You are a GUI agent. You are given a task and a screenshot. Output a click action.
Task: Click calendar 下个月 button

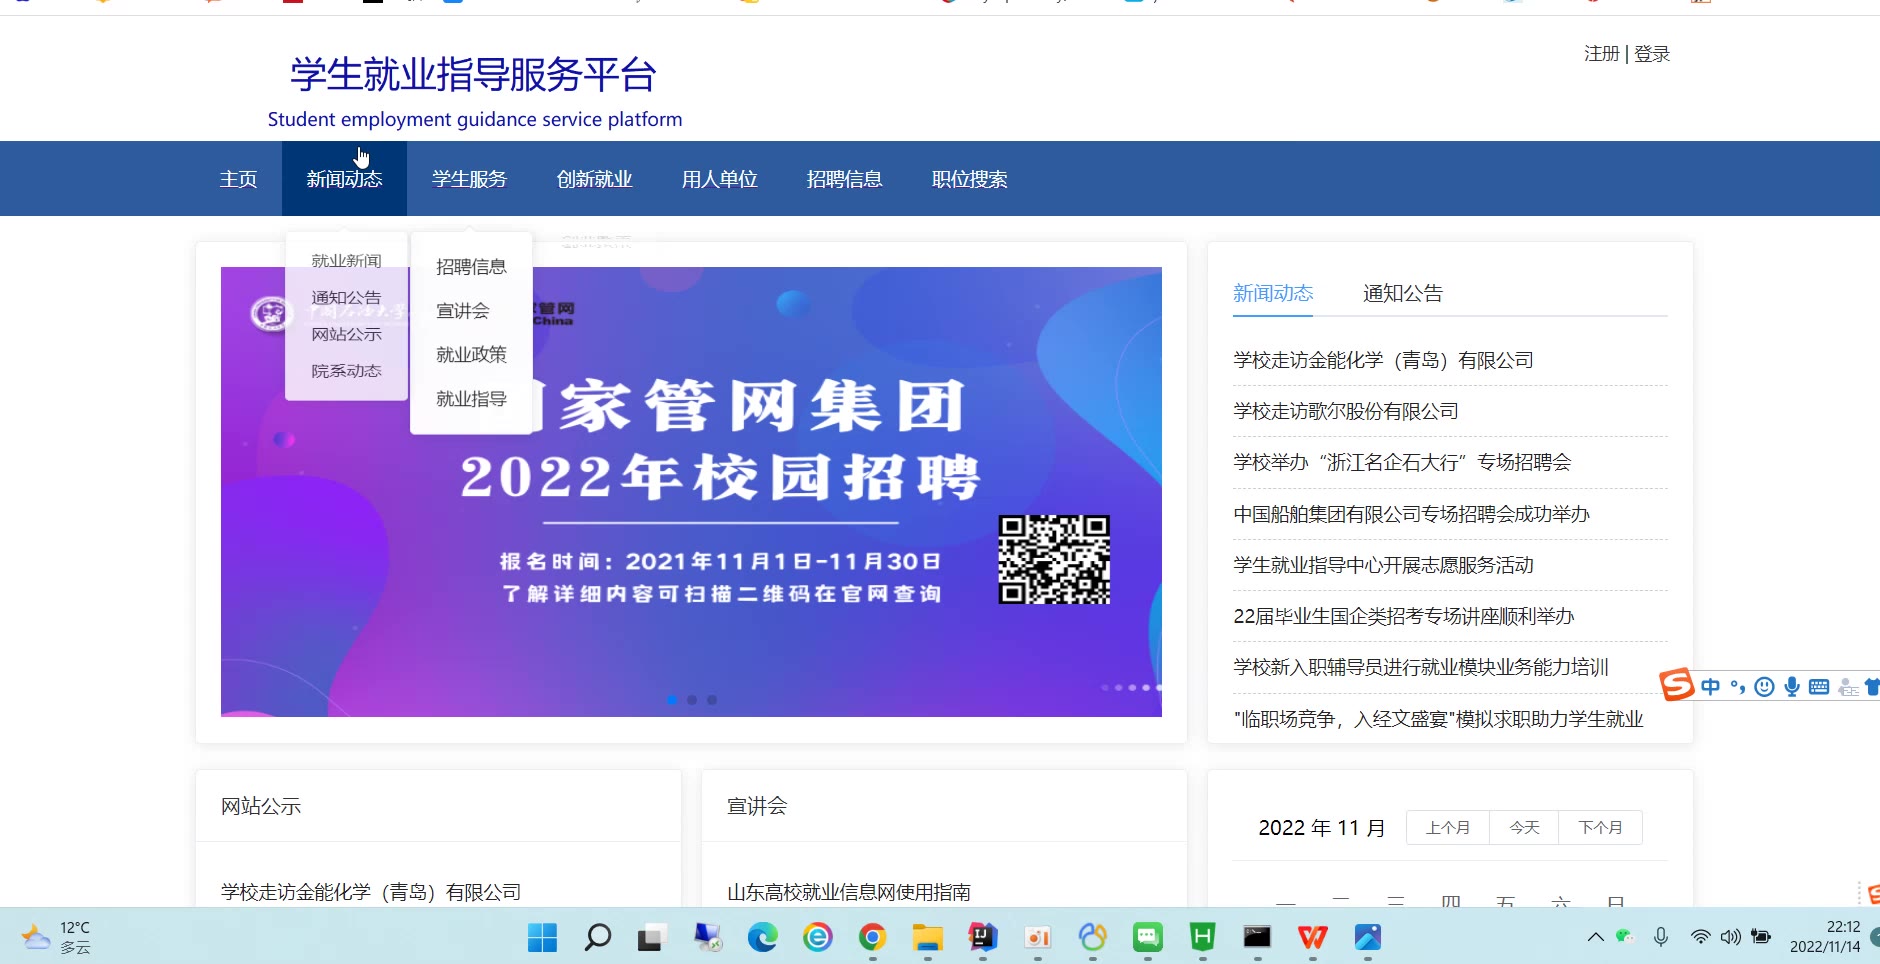pos(1600,827)
